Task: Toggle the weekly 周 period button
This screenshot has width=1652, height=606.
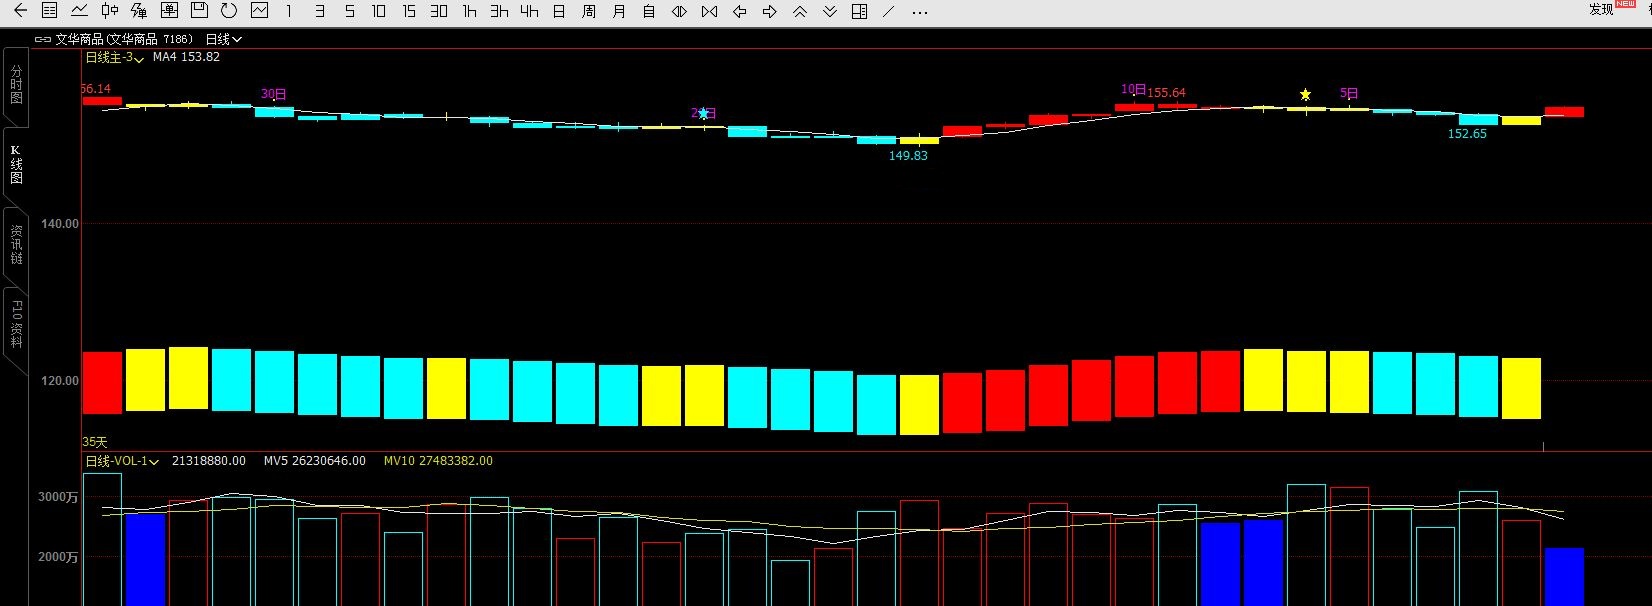Action: 589,11
